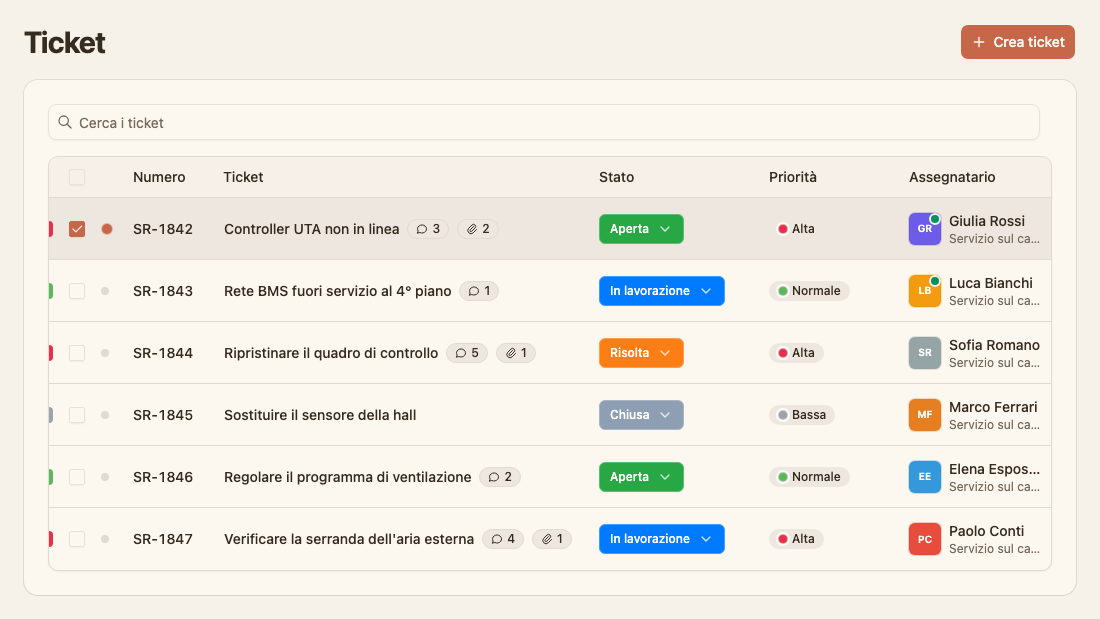This screenshot has width=1100, height=619.
Task: Open ticket Controller UTA non in linea
Action: [x=311, y=229]
